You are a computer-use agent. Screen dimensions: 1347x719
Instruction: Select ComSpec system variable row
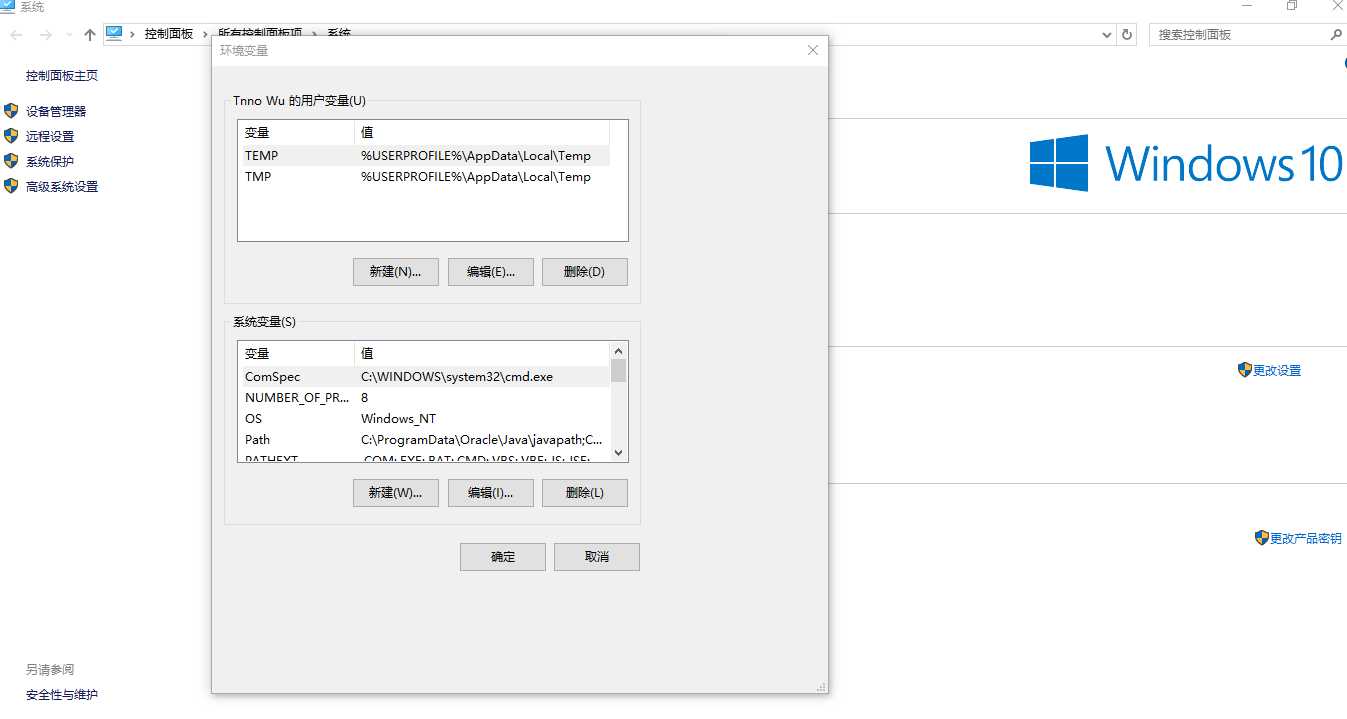pyautogui.click(x=423, y=376)
